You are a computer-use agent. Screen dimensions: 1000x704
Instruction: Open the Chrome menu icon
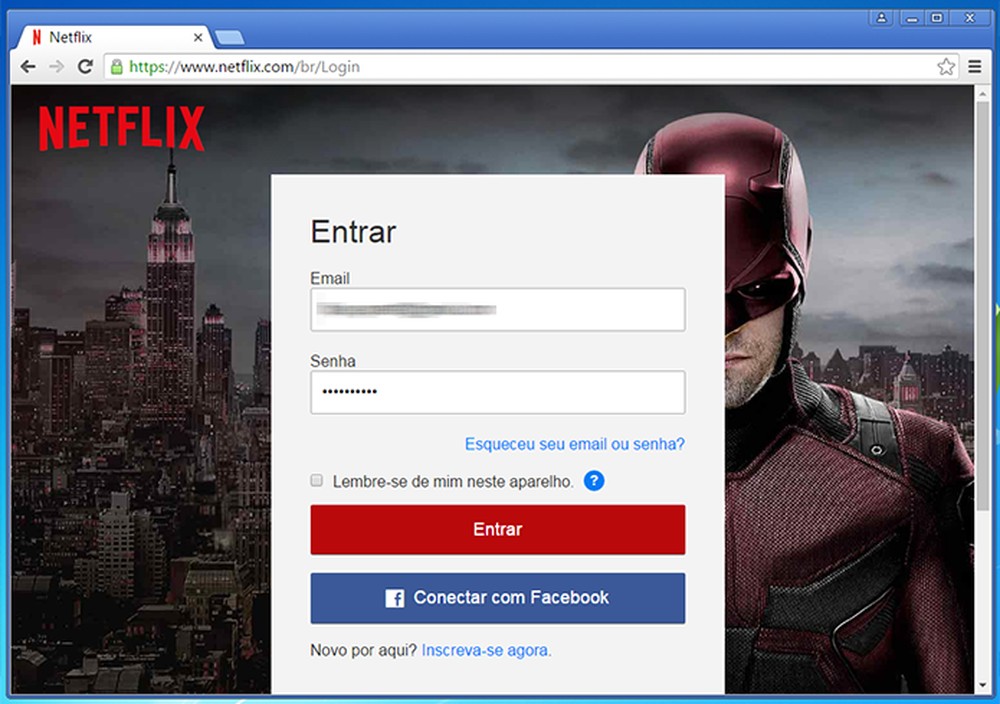(975, 66)
